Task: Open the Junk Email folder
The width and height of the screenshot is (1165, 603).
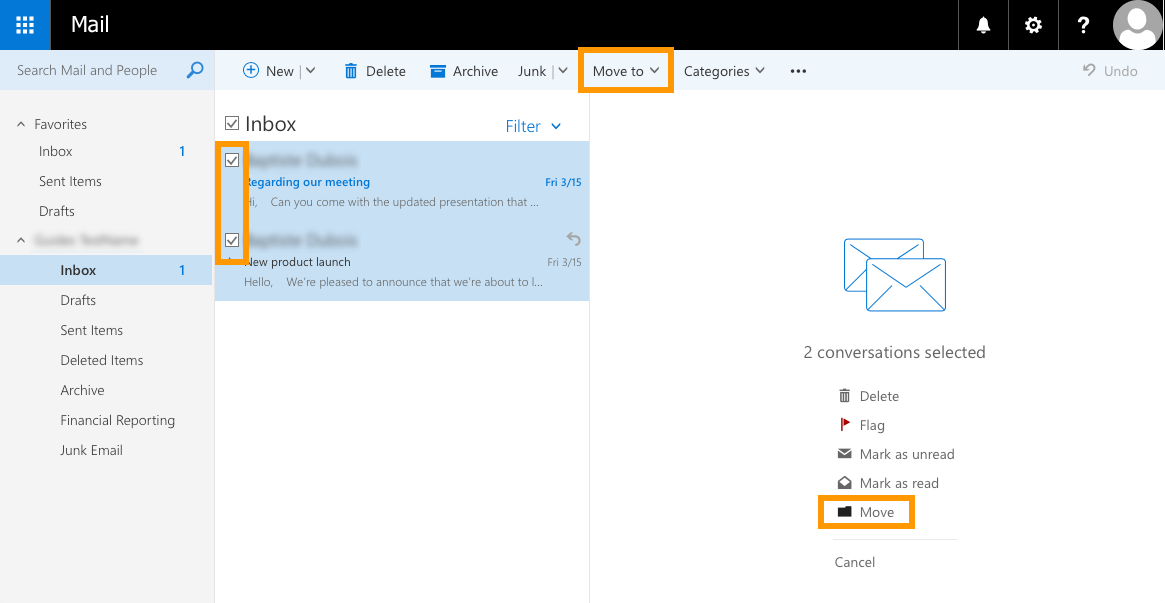Action: pos(91,450)
